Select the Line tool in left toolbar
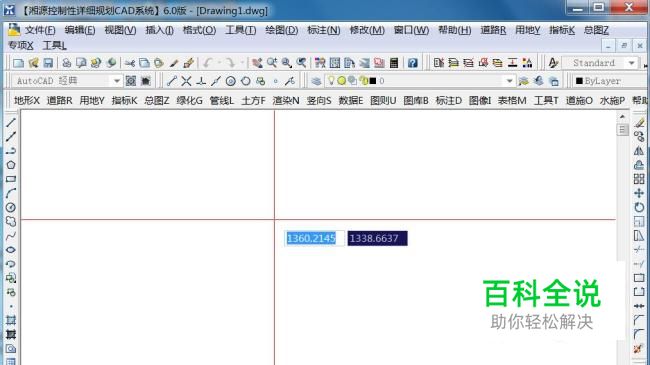 (x=11, y=123)
